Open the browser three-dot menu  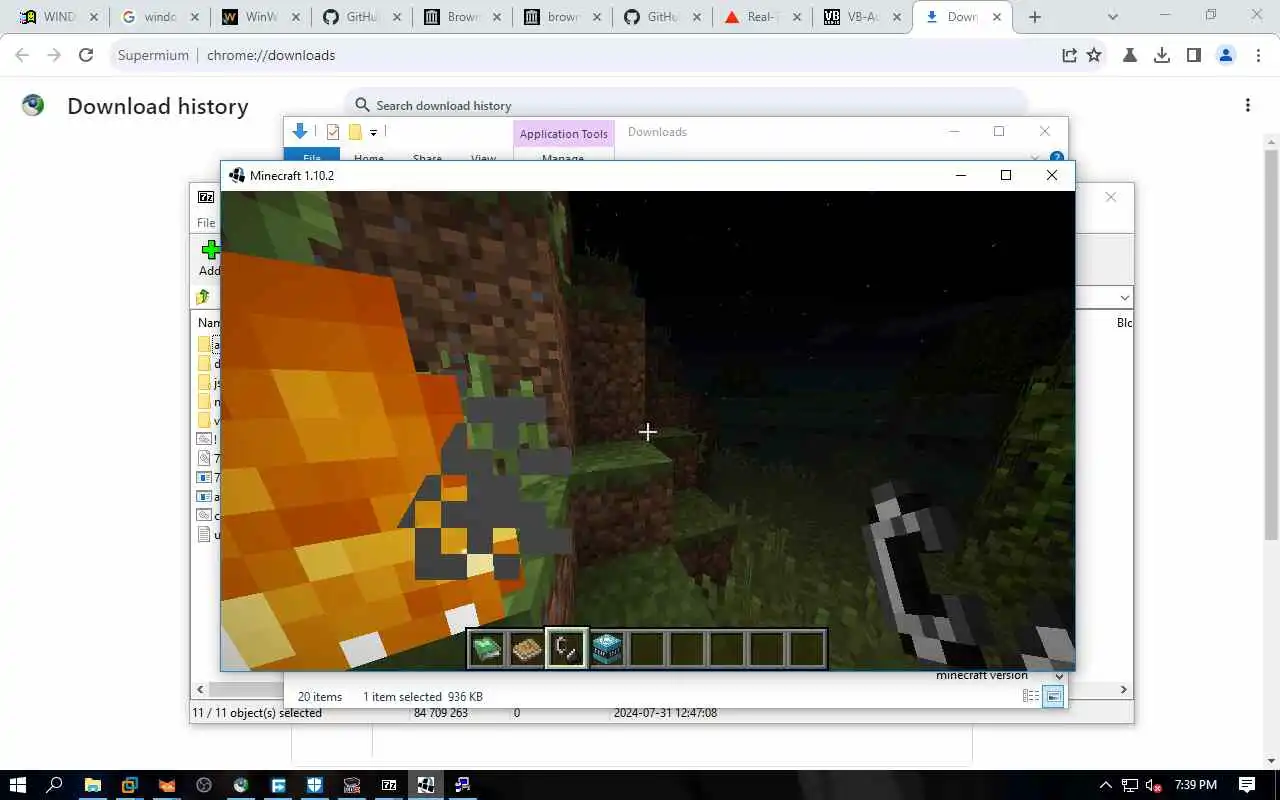[x=1258, y=55]
